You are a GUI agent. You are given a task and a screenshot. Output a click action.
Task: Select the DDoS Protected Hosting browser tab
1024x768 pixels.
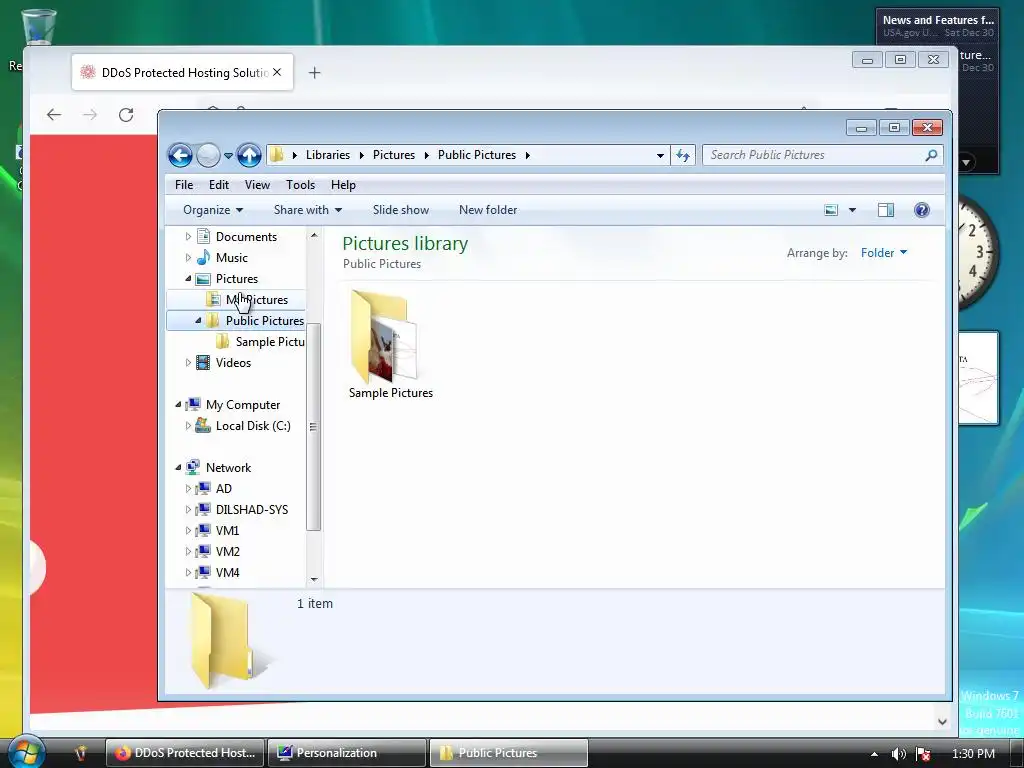pyautogui.click(x=182, y=72)
